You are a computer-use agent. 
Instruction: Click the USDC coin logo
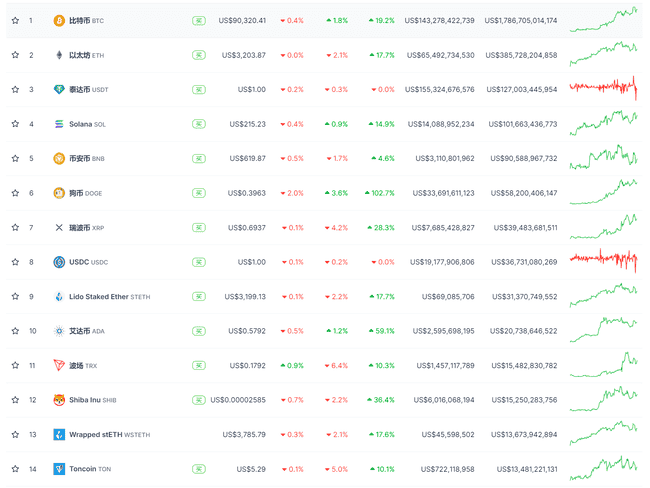click(59, 262)
